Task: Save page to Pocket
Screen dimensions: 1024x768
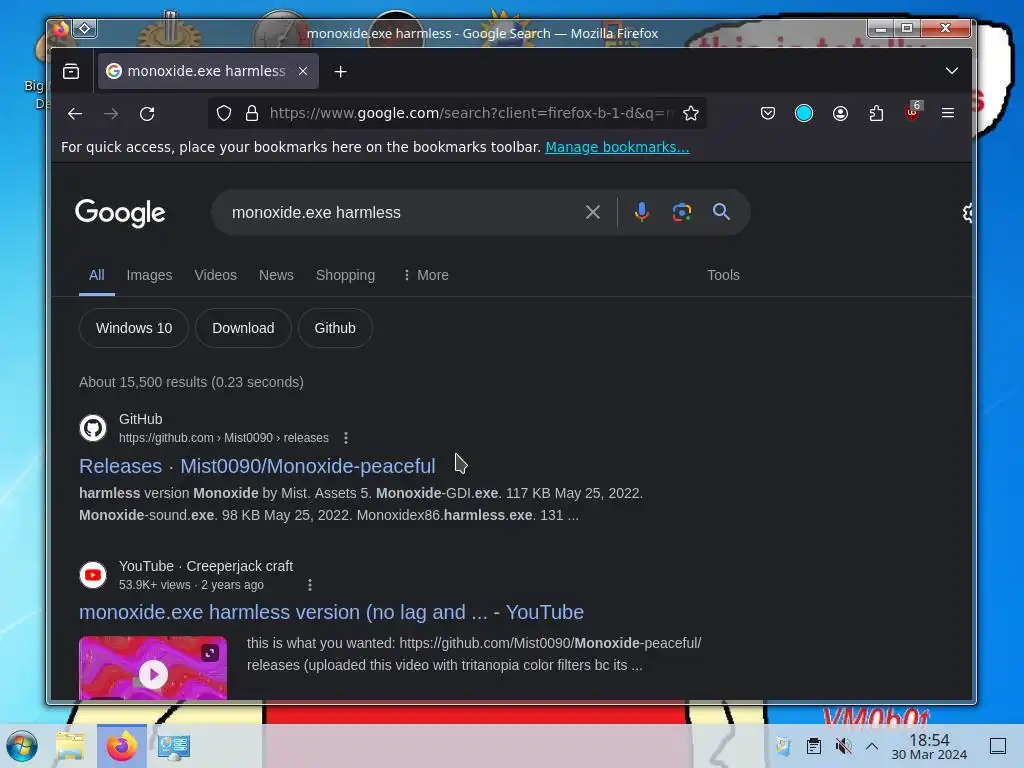Action: pyautogui.click(x=768, y=114)
